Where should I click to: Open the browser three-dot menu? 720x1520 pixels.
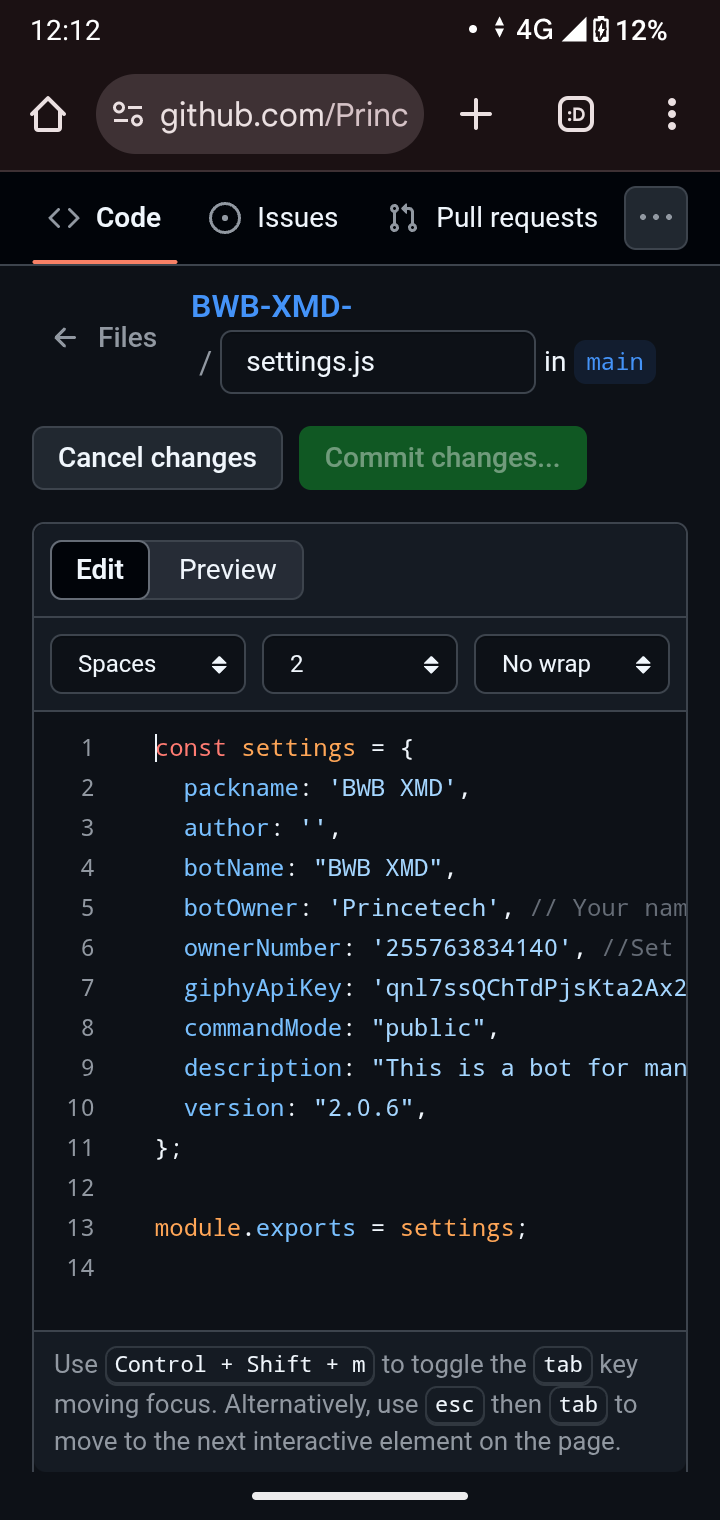pos(672,115)
